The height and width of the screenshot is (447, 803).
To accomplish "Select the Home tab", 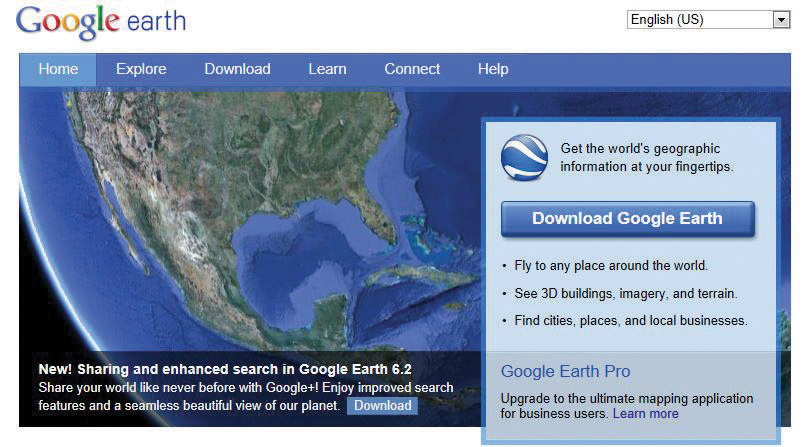I will click(58, 69).
